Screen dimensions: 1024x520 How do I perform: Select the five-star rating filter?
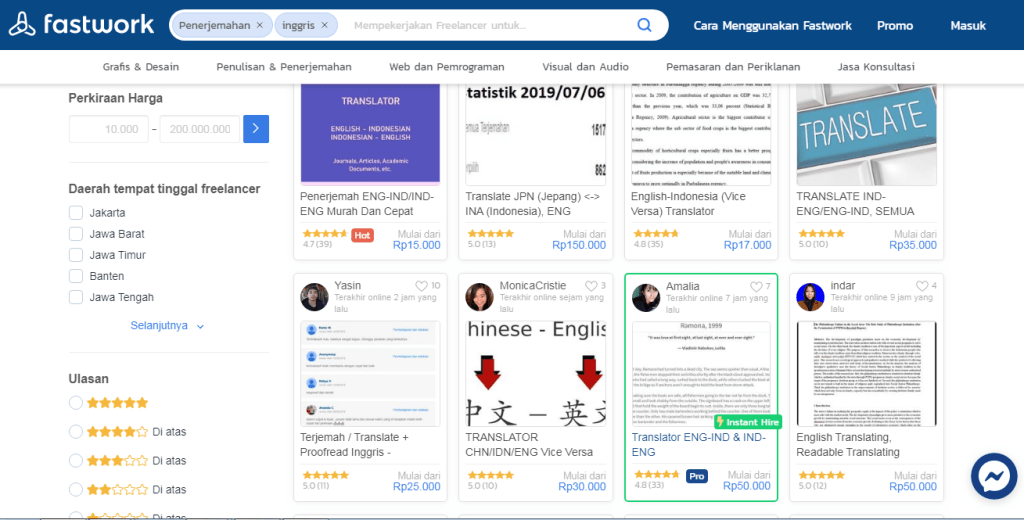[x=75, y=403]
